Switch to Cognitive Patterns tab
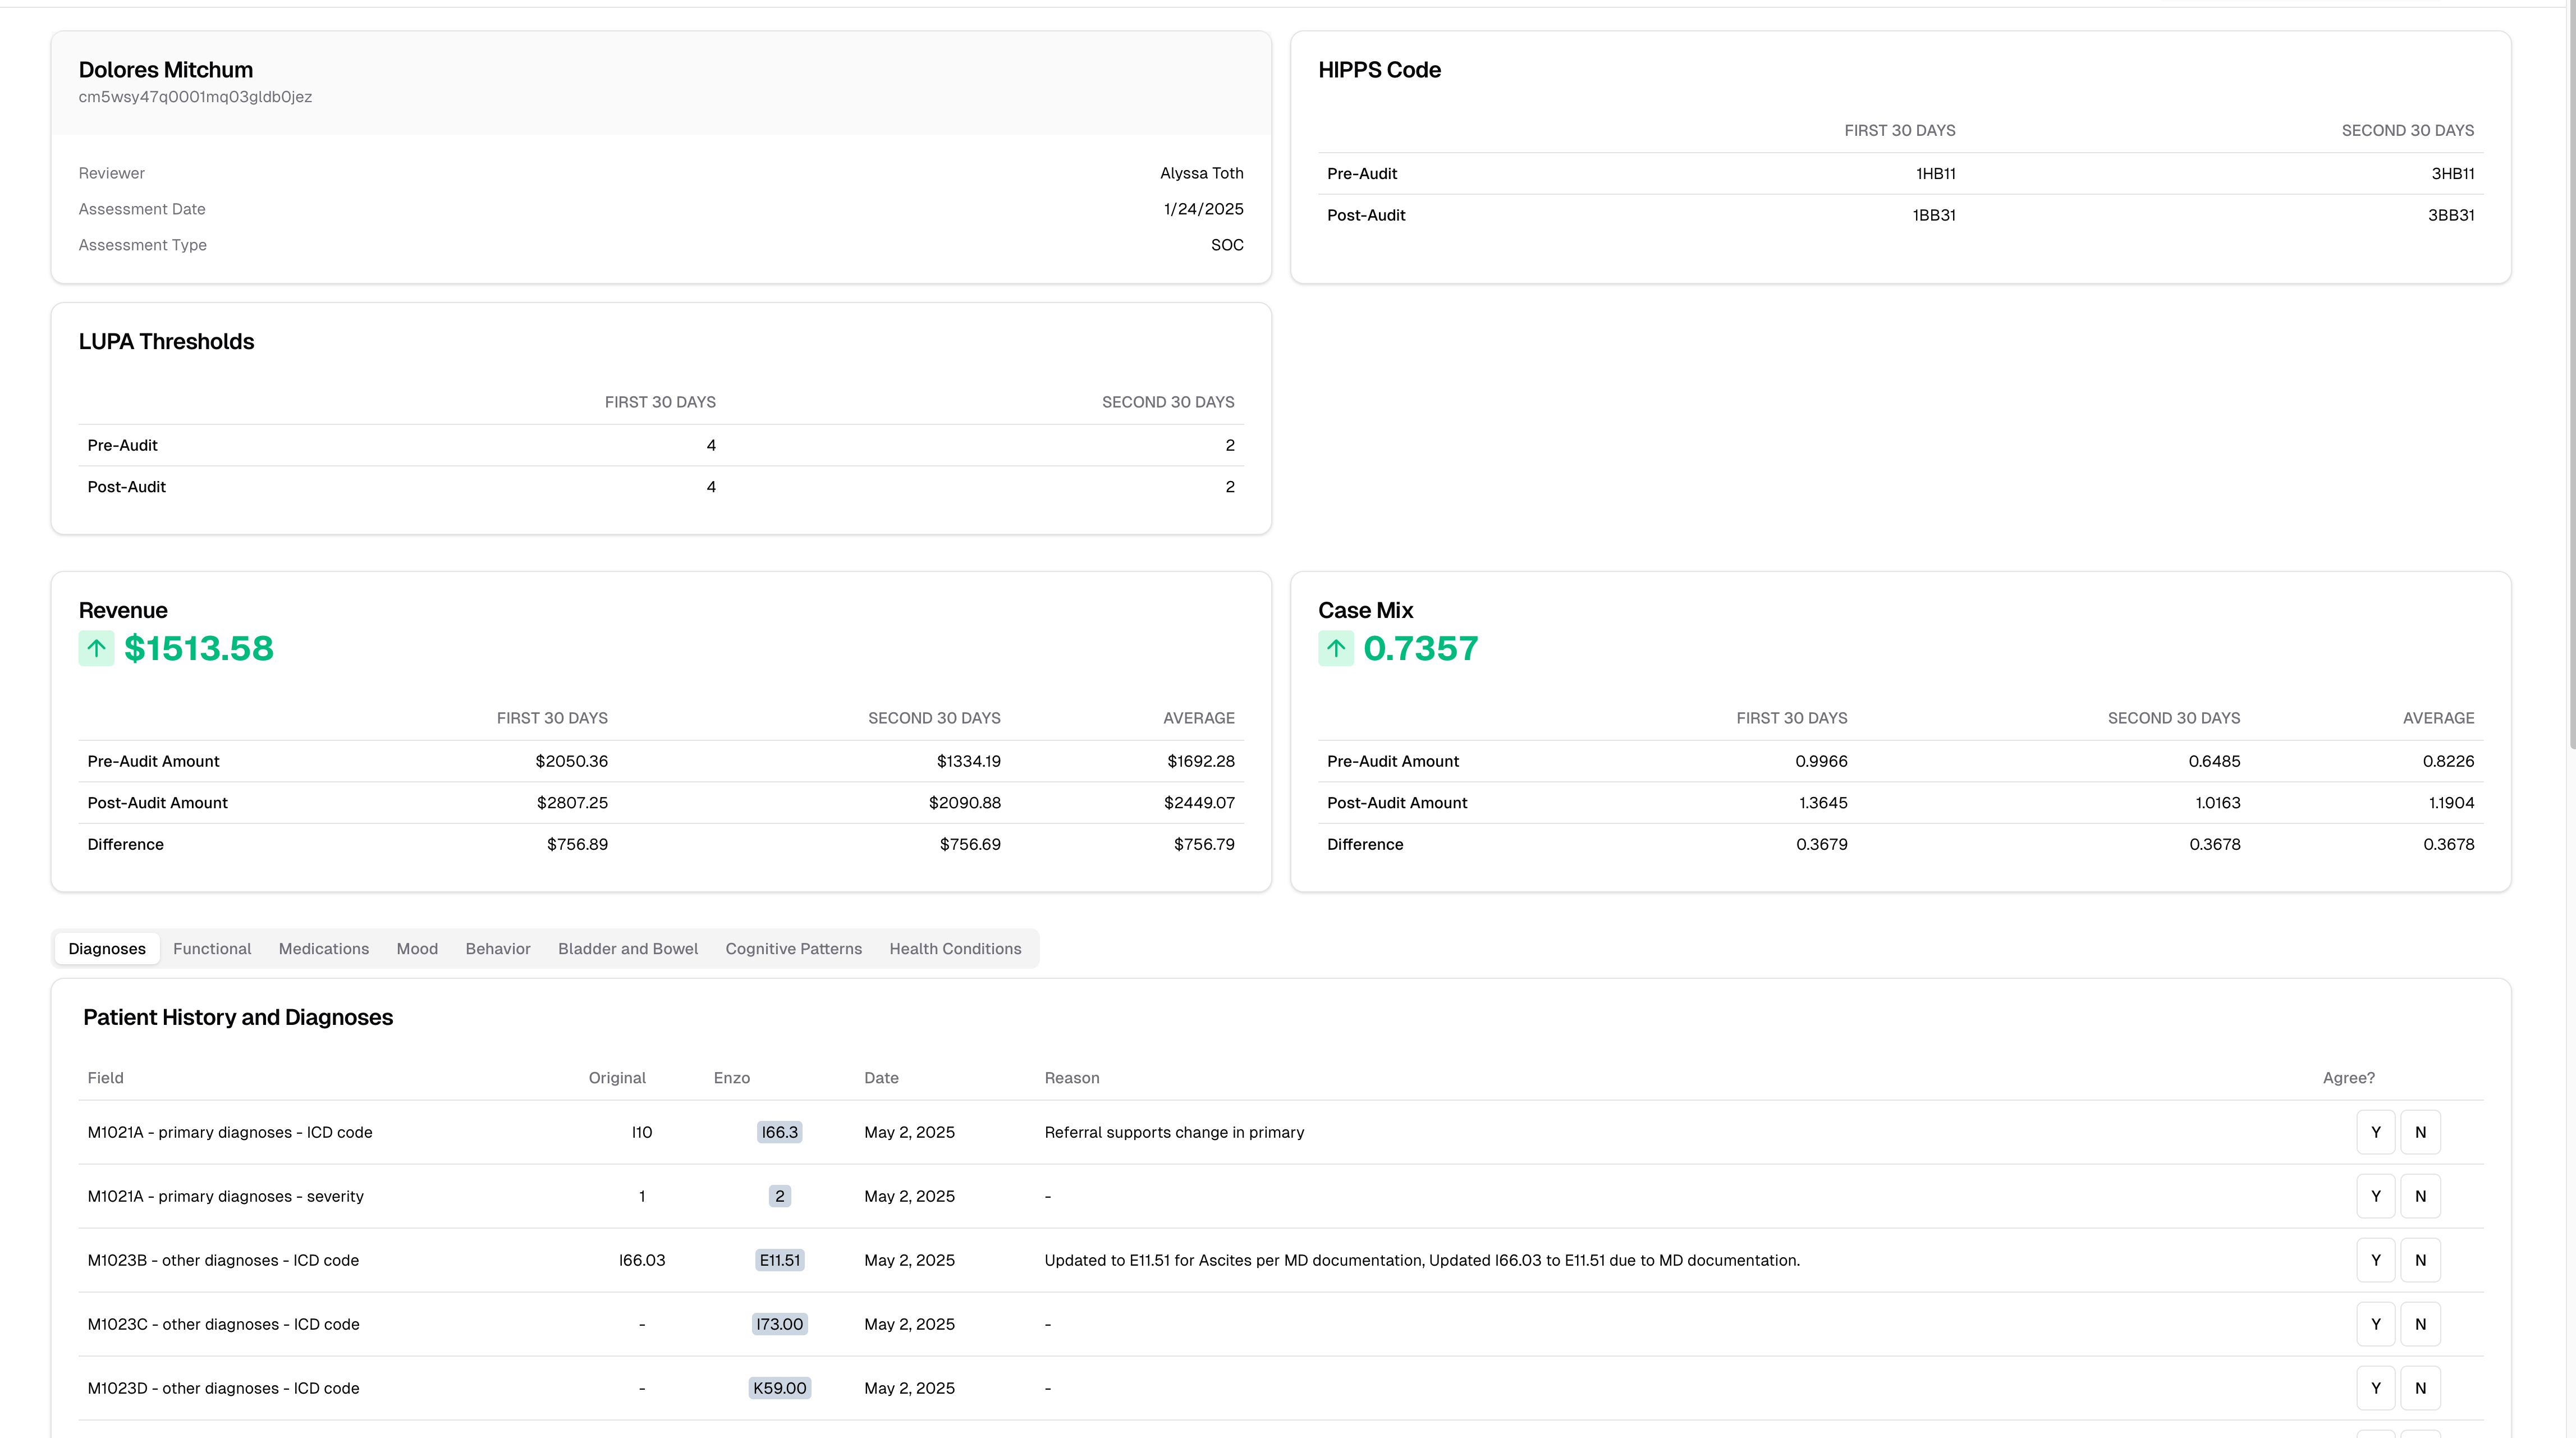This screenshot has width=2576, height=1438. [793, 948]
